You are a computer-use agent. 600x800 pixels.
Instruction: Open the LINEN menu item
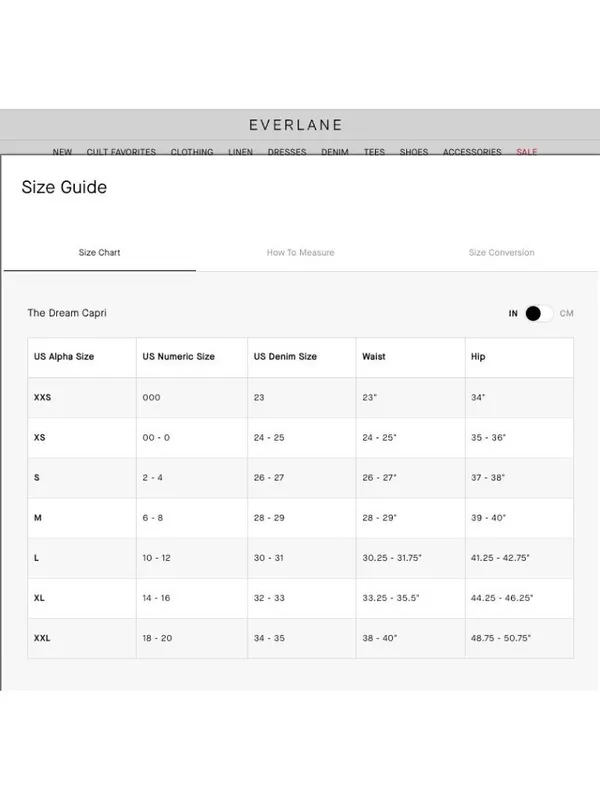(x=240, y=152)
